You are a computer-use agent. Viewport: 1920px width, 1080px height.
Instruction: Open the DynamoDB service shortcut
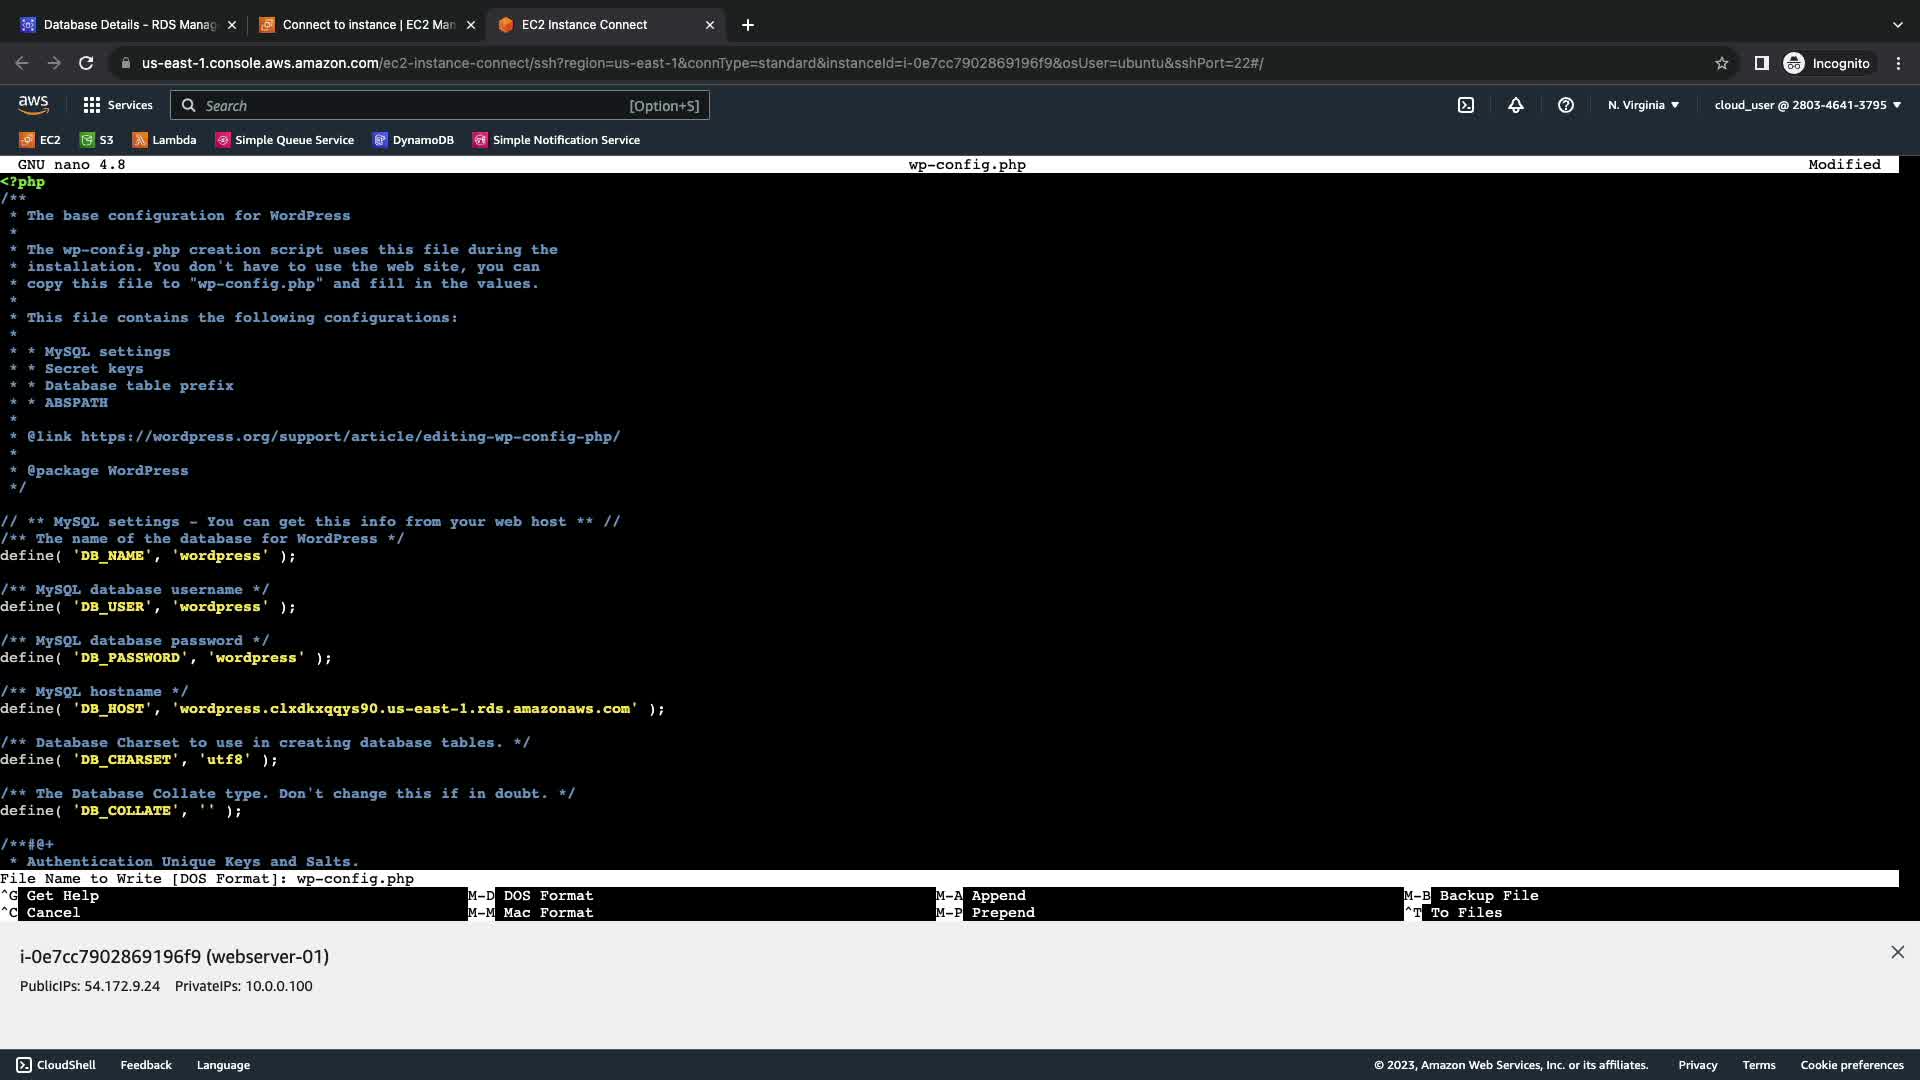(413, 140)
